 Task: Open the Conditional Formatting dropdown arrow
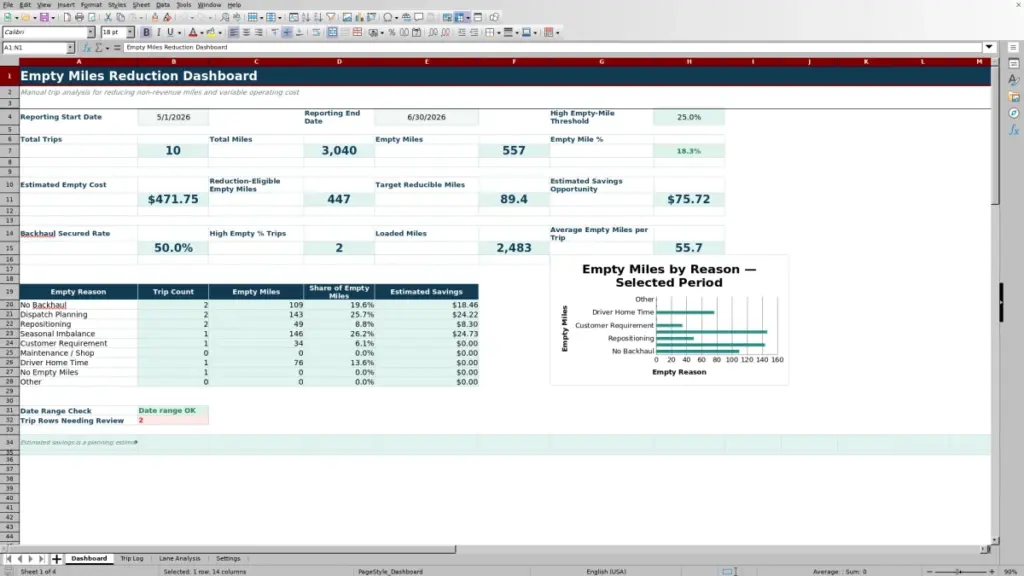(x=557, y=32)
